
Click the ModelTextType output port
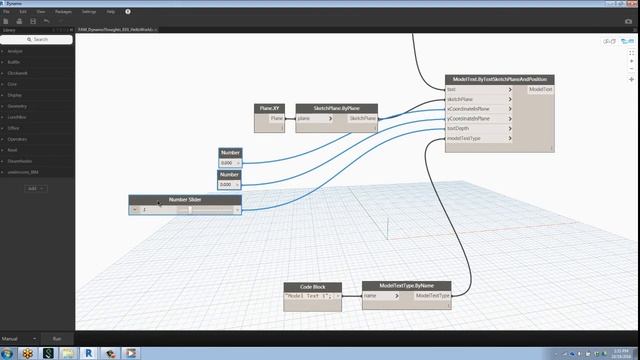433,296
